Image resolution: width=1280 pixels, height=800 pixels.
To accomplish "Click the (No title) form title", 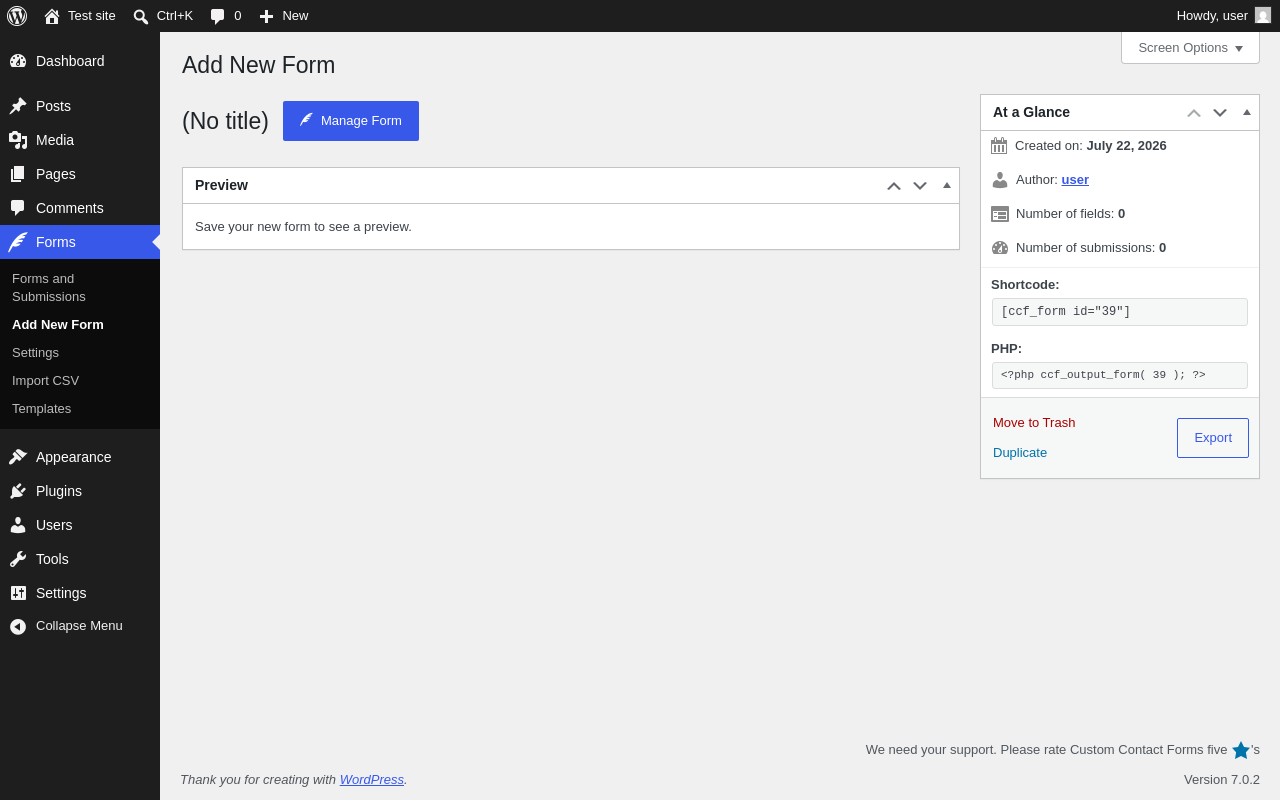I will point(225,121).
